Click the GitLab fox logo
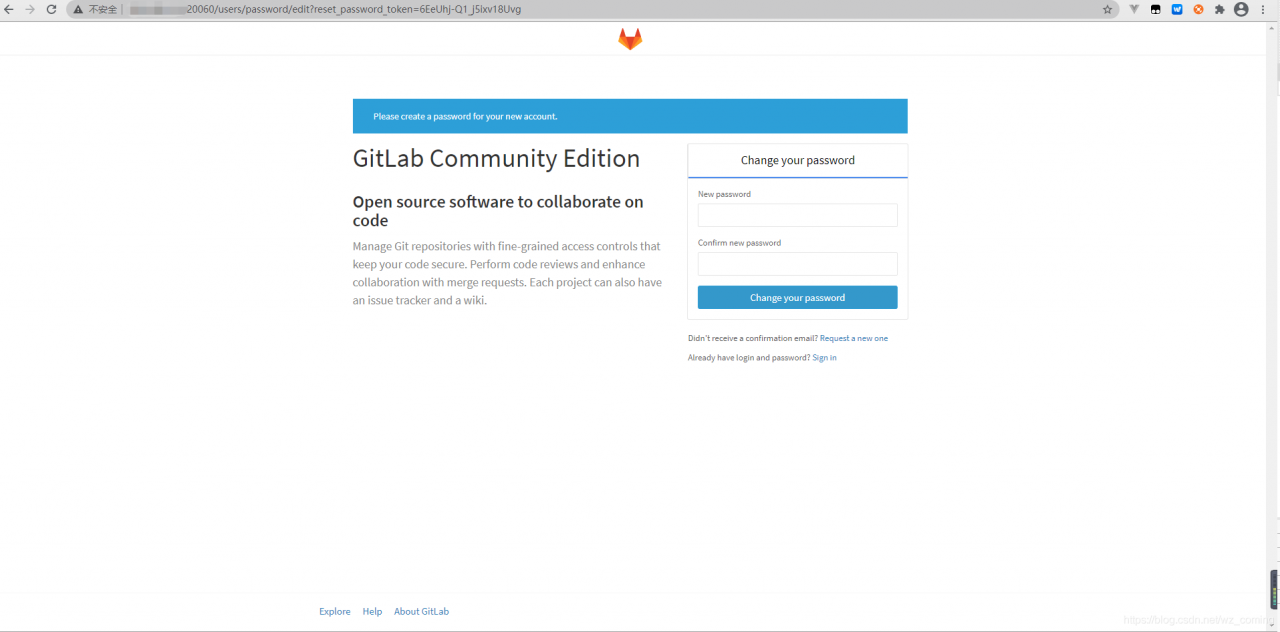Image resolution: width=1280 pixels, height=632 pixels. point(630,39)
